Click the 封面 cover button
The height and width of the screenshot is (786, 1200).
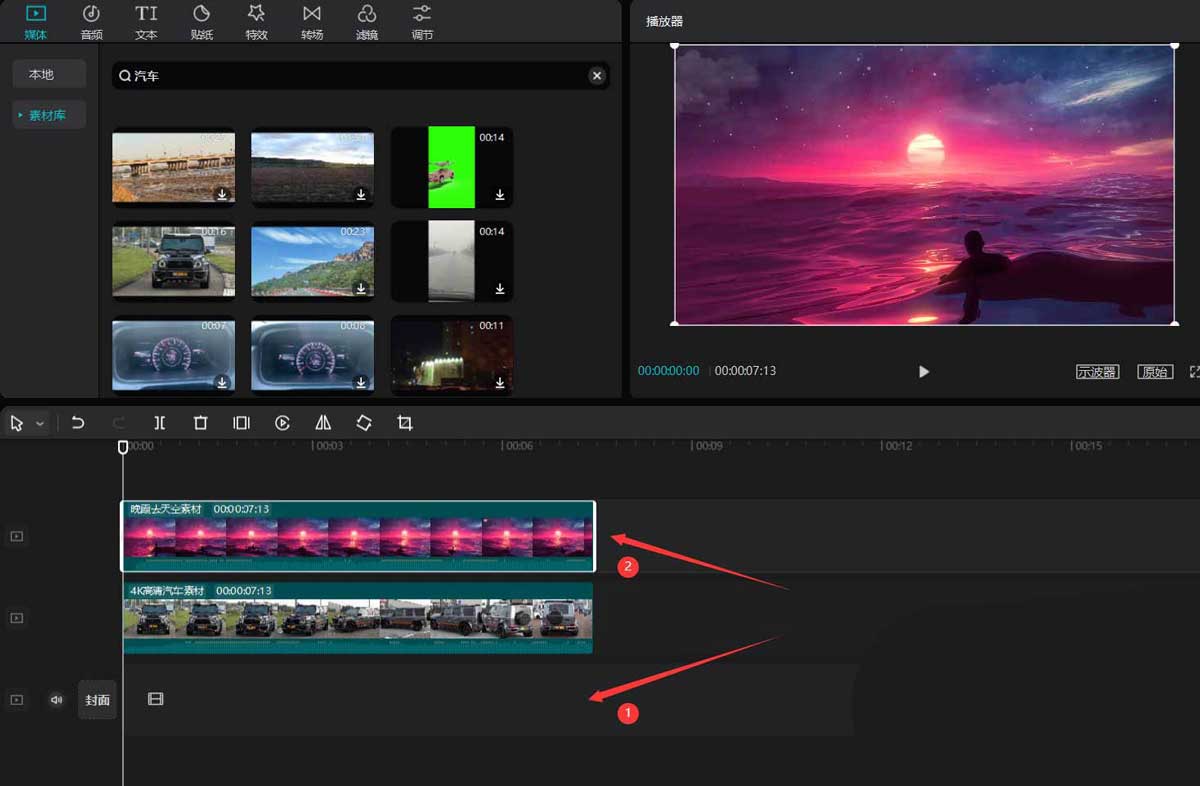(97, 700)
